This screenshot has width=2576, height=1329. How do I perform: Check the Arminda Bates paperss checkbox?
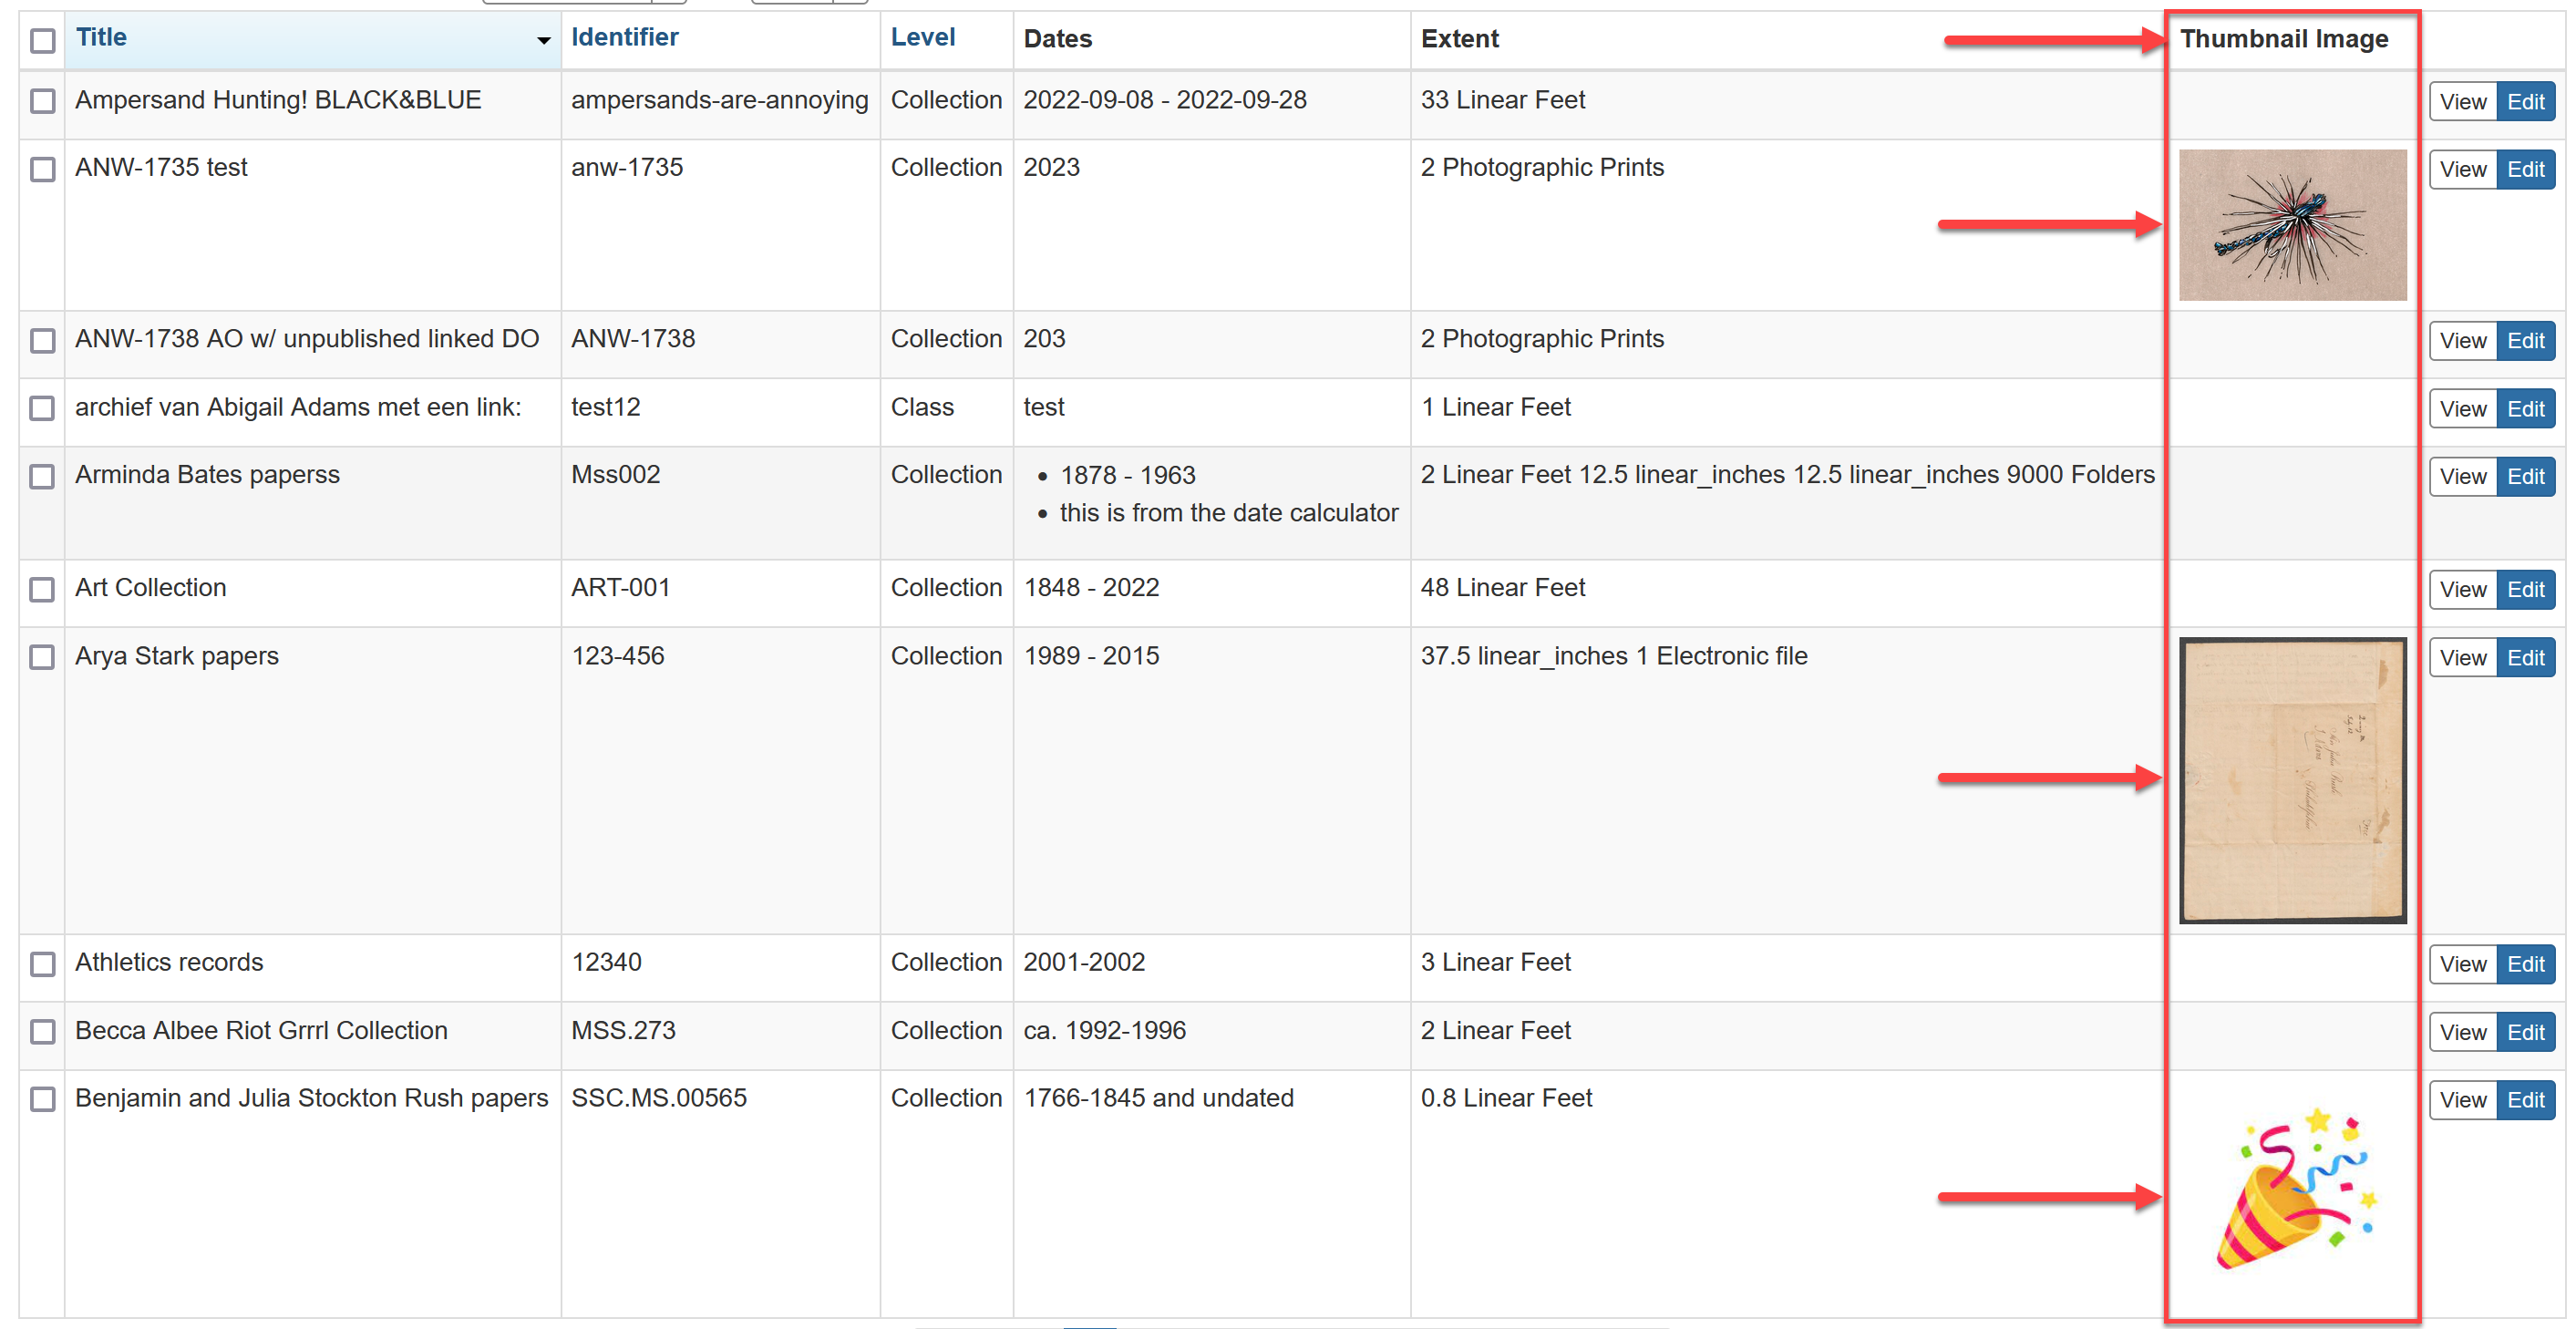pyautogui.click(x=42, y=476)
